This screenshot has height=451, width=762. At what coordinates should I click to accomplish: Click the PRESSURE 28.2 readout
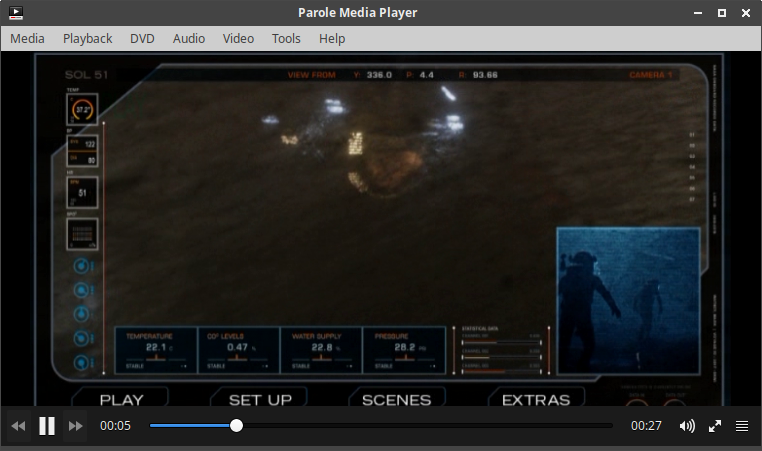pos(404,350)
